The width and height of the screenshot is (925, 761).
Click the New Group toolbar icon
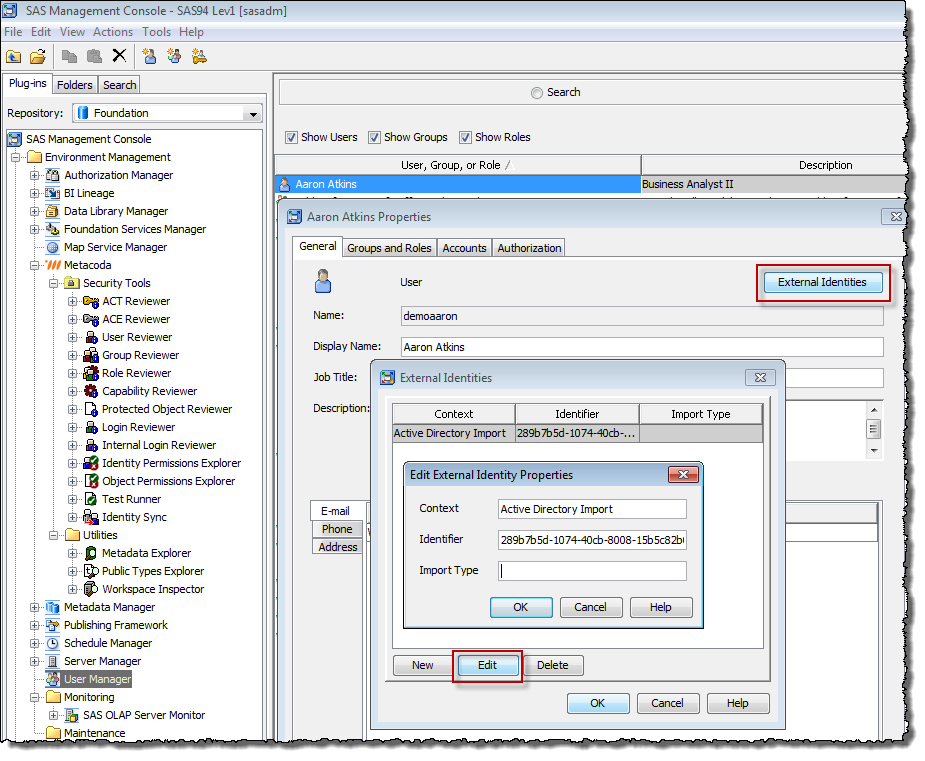click(174, 56)
